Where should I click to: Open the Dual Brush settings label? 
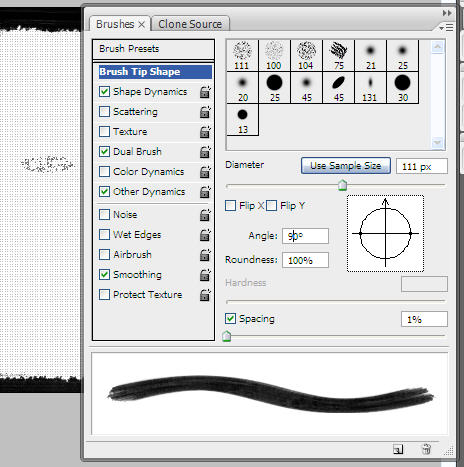137,152
